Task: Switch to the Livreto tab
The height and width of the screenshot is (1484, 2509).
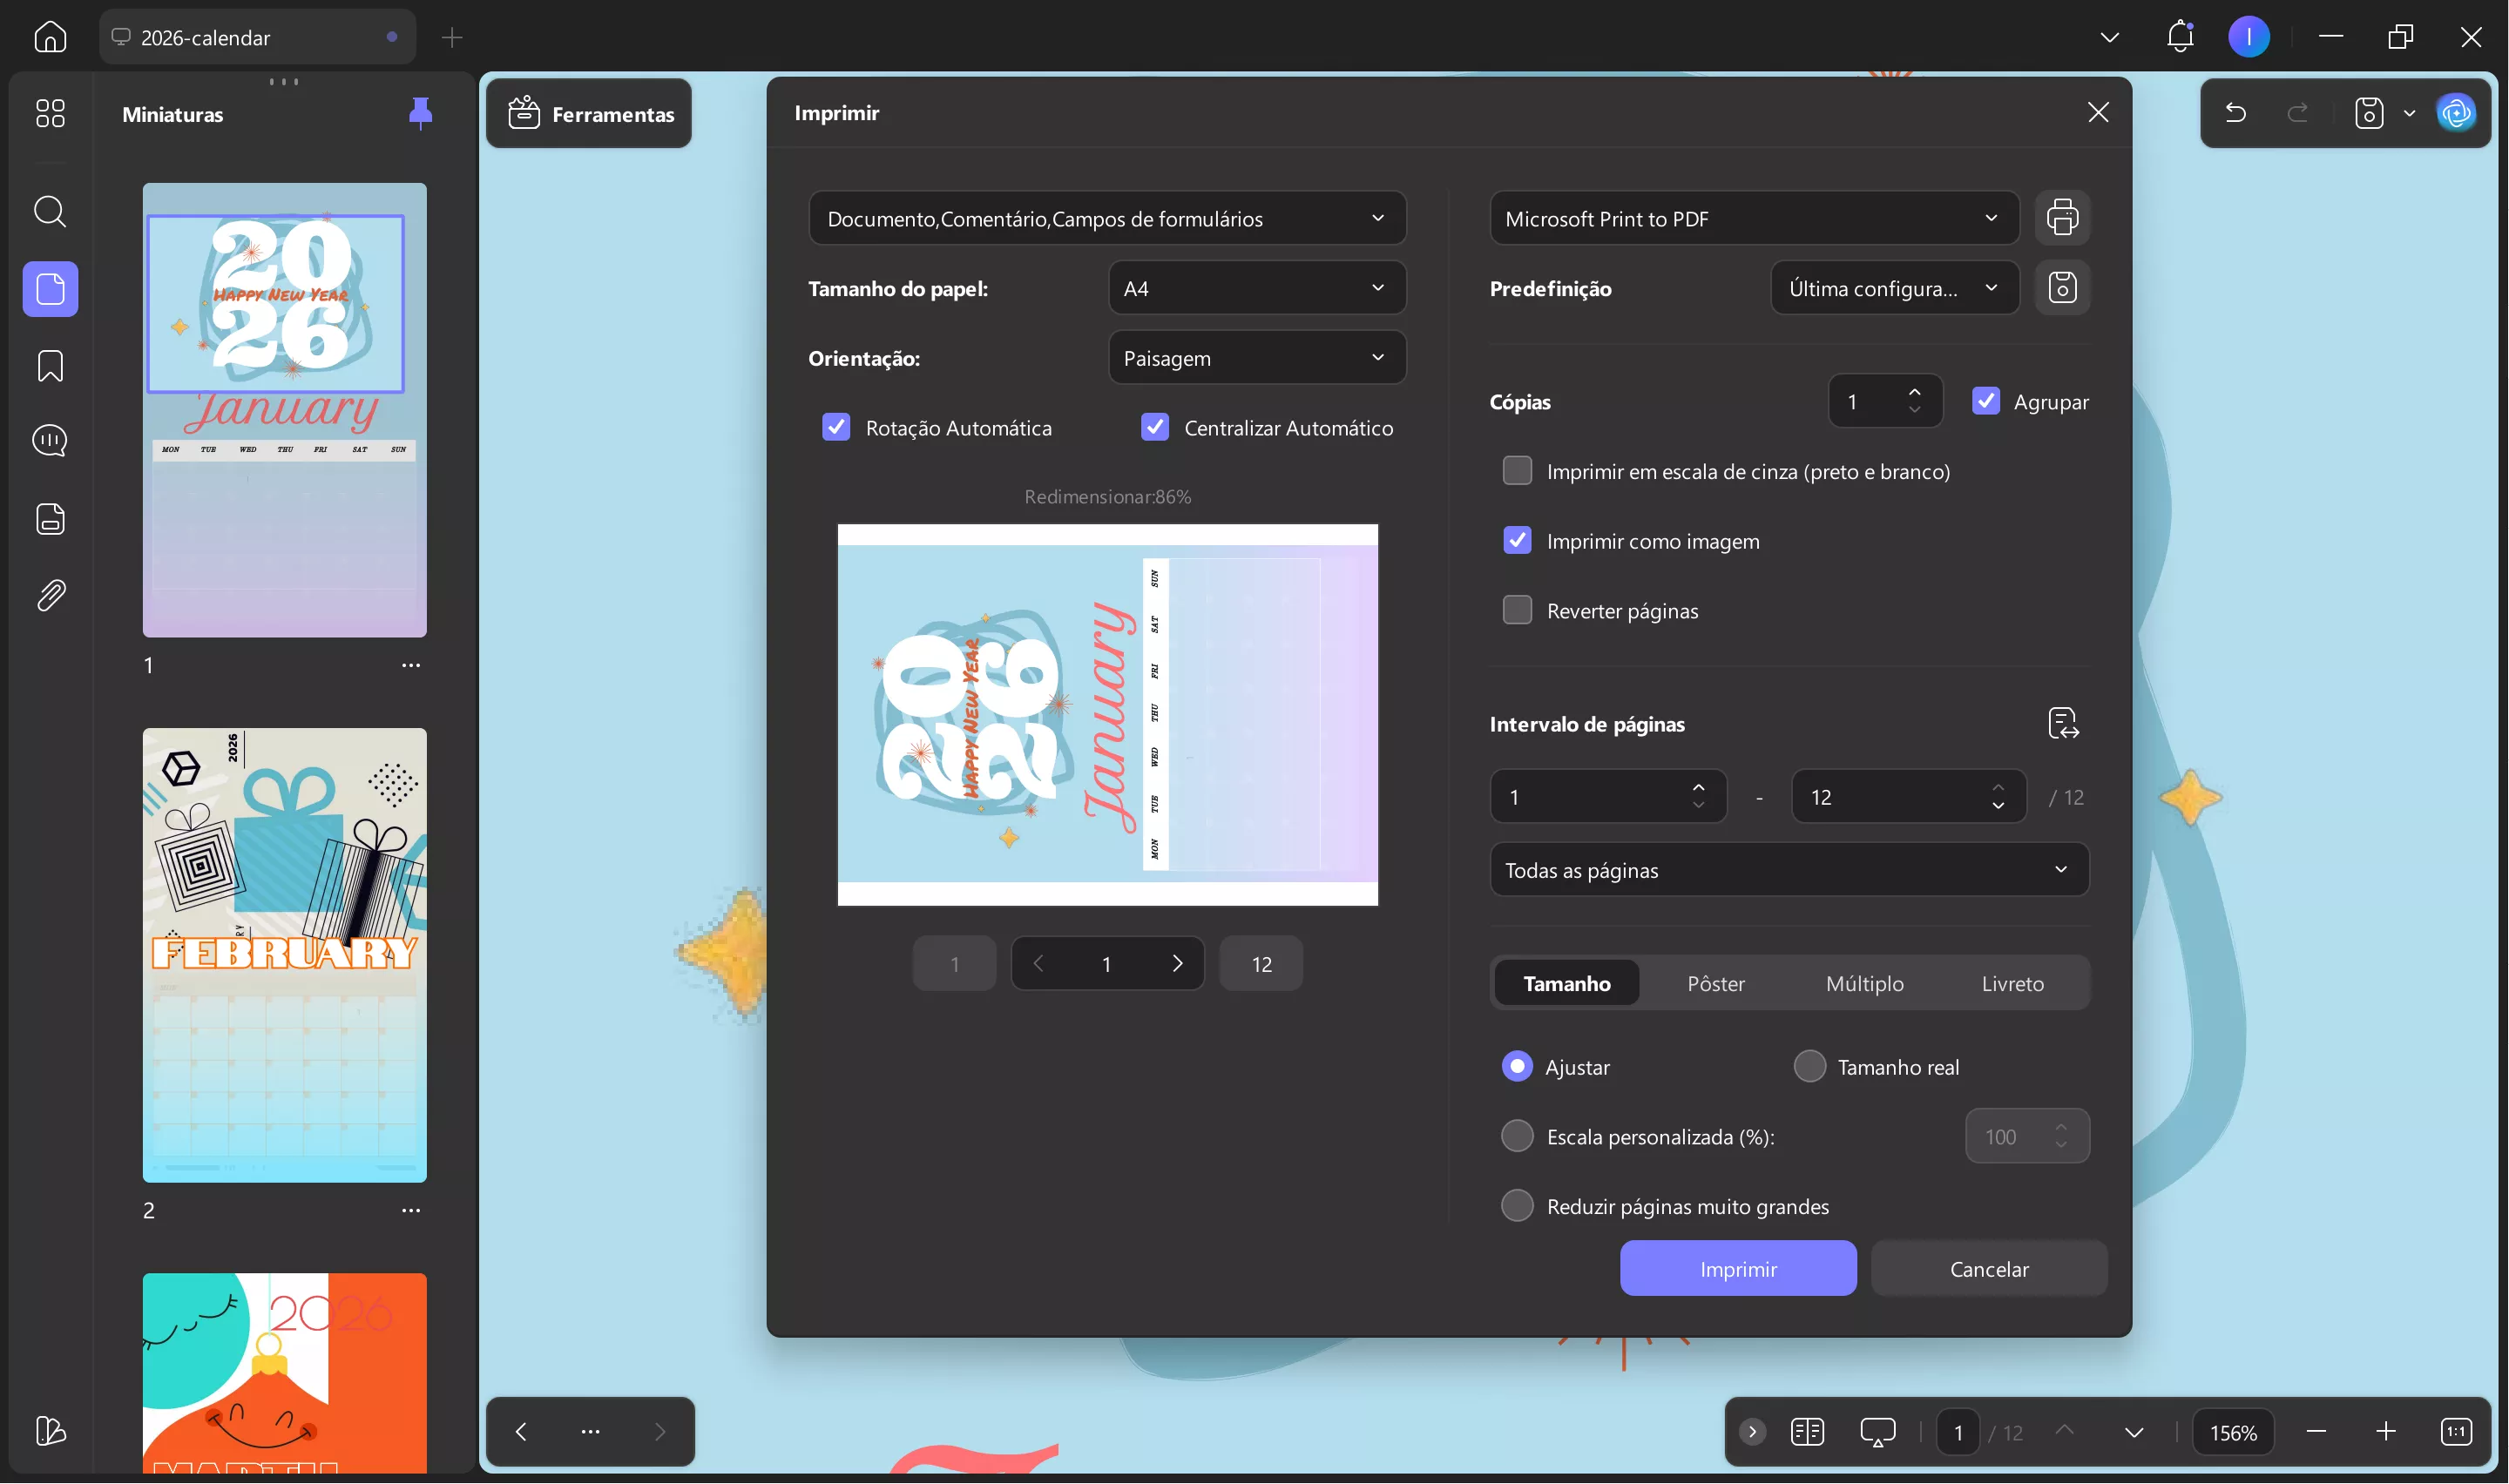Action: pos(2011,983)
